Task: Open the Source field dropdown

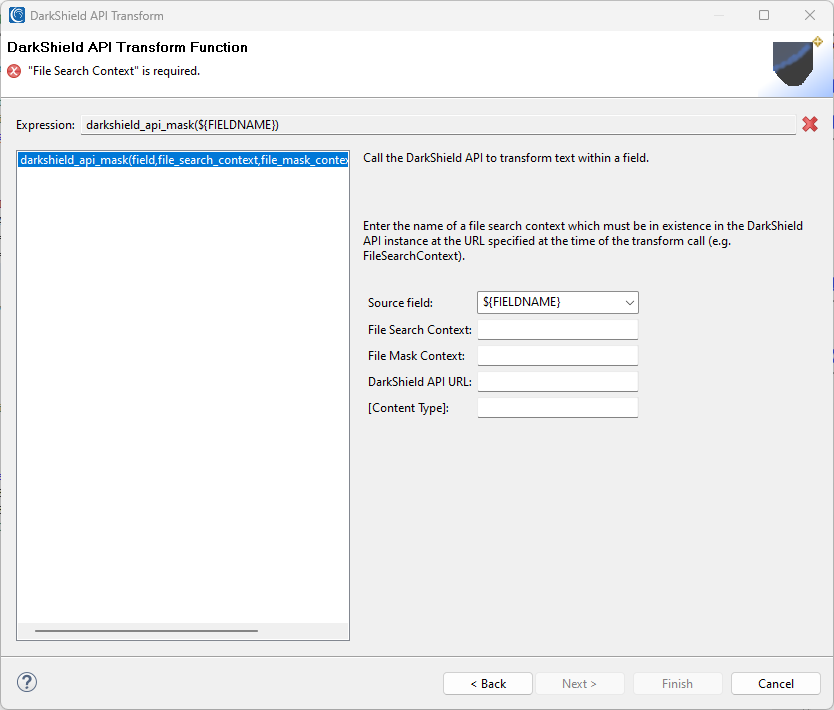Action: click(x=557, y=302)
